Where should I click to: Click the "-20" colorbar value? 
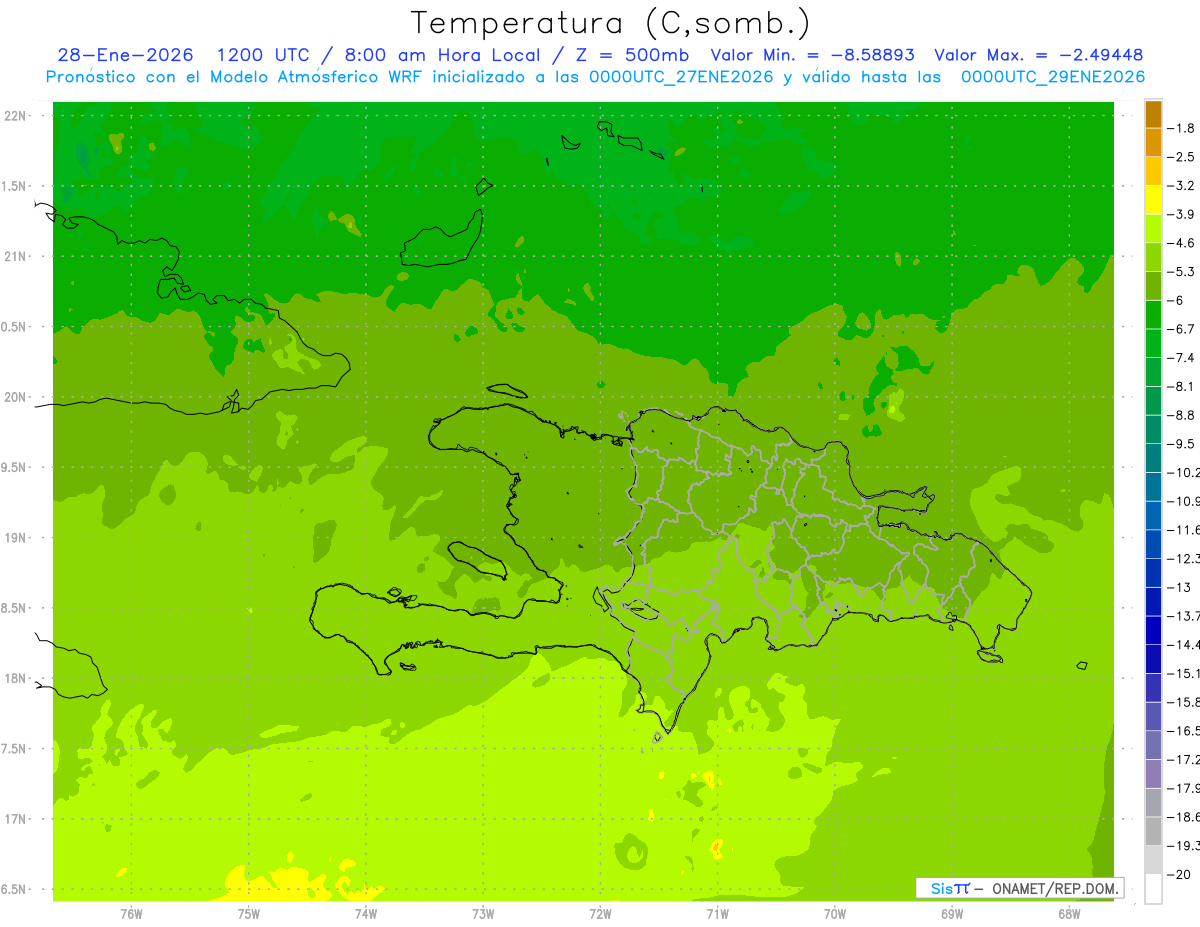(1179, 874)
